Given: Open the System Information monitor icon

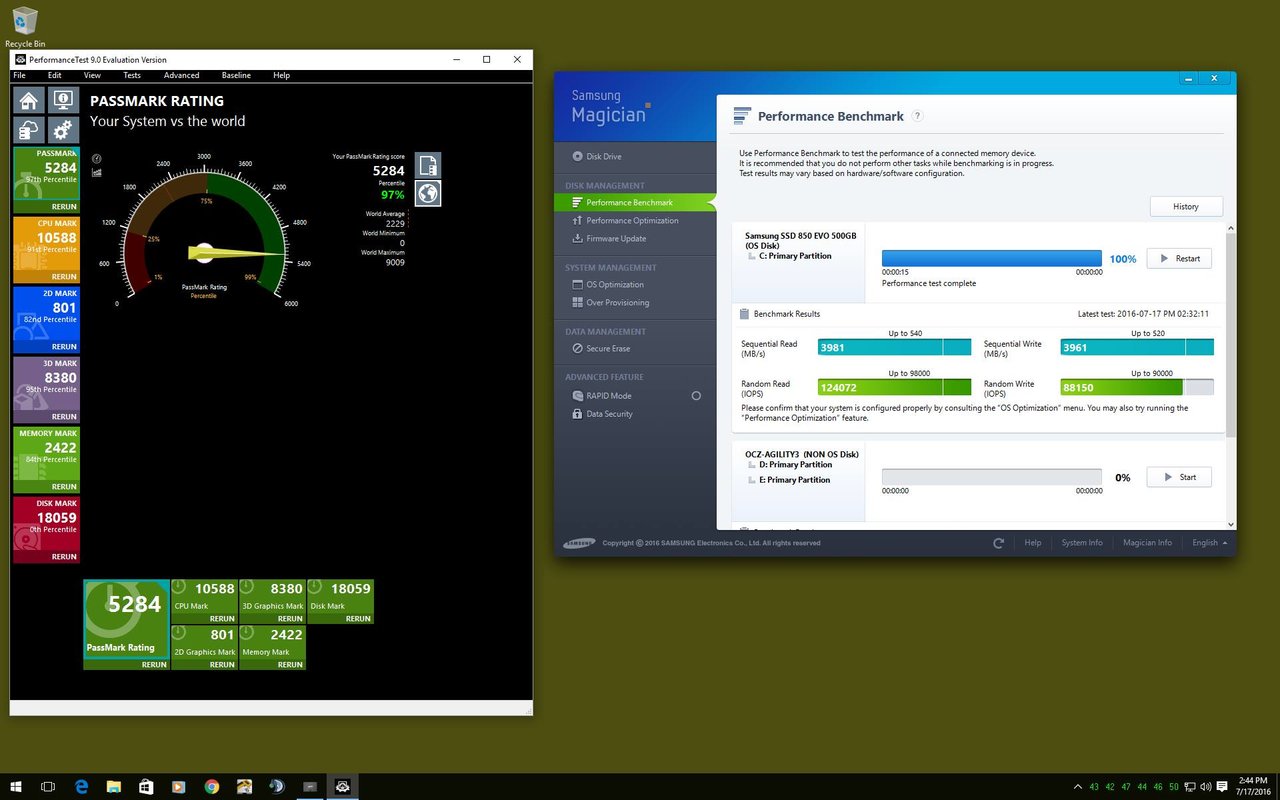Looking at the screenshot, I should click(63, 100).
